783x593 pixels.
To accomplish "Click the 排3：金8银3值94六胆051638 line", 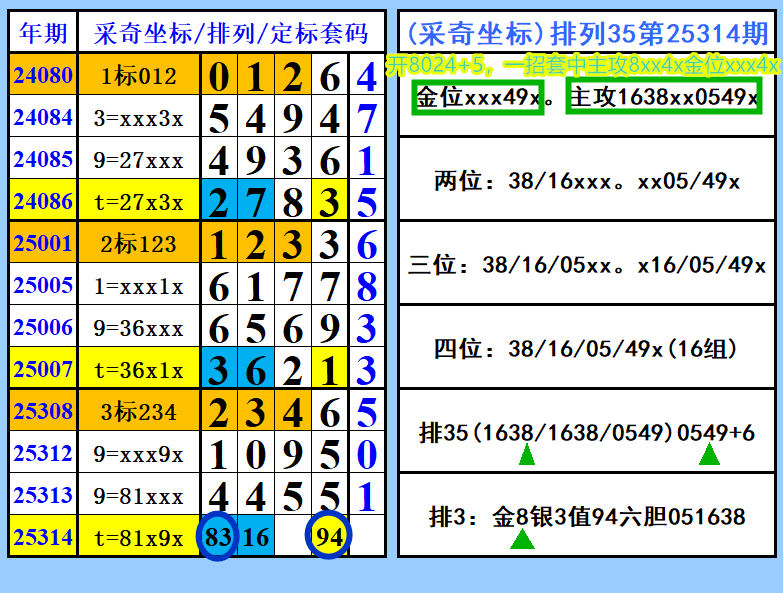I will pos(587,516).
